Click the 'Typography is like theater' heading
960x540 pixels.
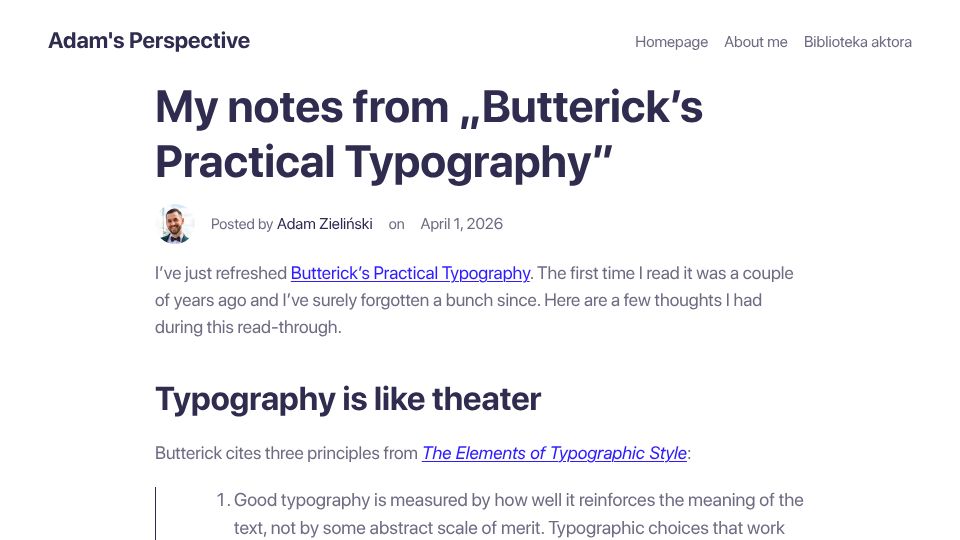[348, 399]
